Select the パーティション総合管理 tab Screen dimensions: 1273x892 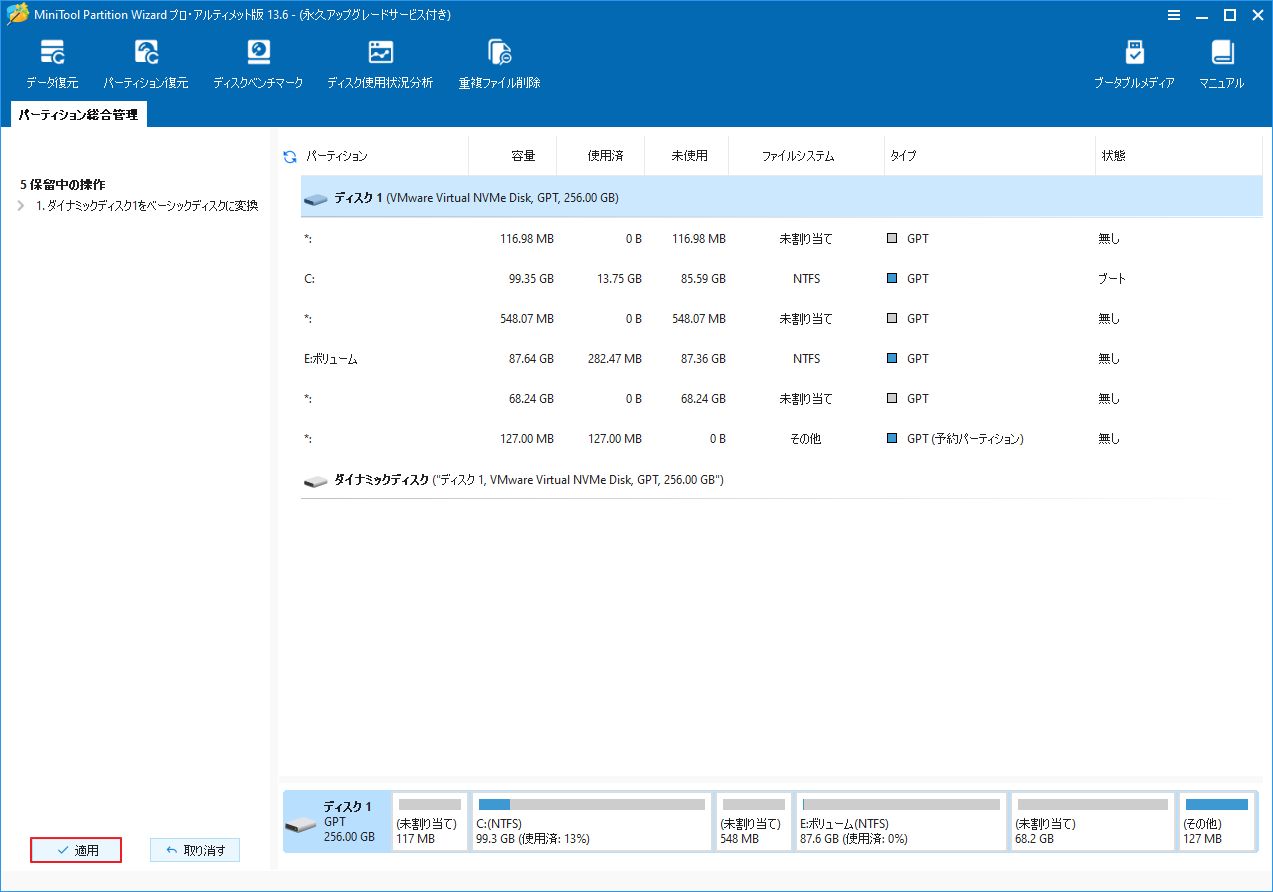(78, 115)
